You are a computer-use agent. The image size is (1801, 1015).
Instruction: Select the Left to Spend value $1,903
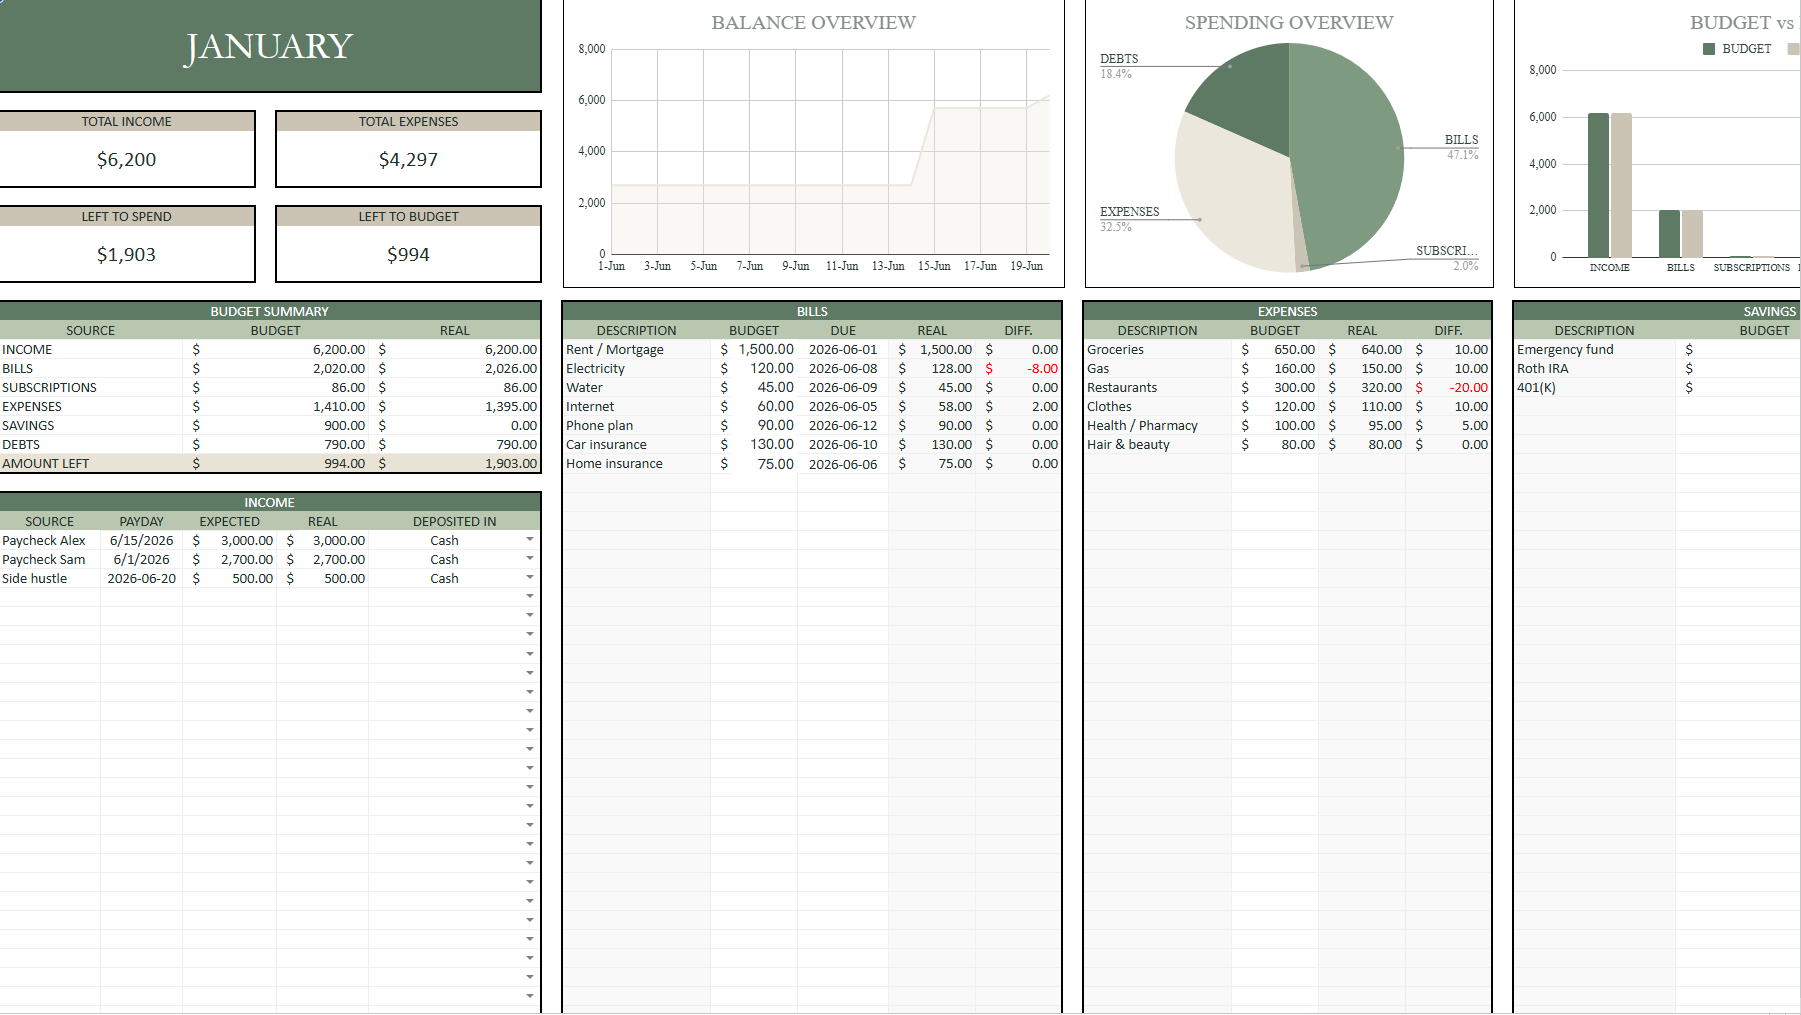pyautogui.click(x=126, y=254)
